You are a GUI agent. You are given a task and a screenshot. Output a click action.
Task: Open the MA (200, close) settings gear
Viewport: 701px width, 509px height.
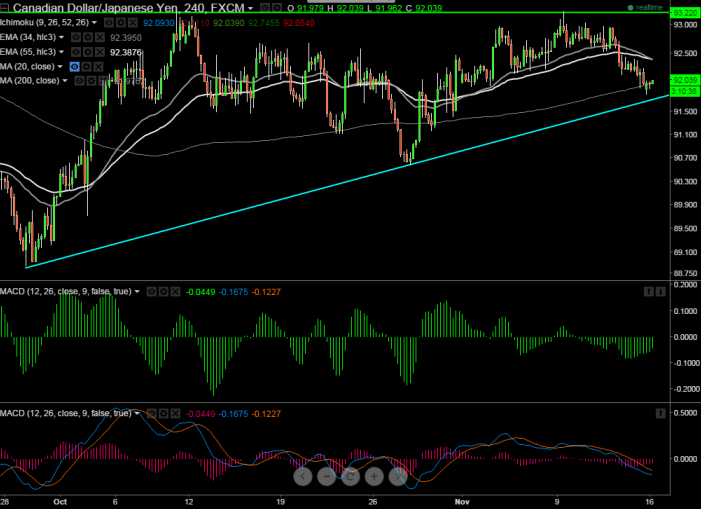pos(92,81)
